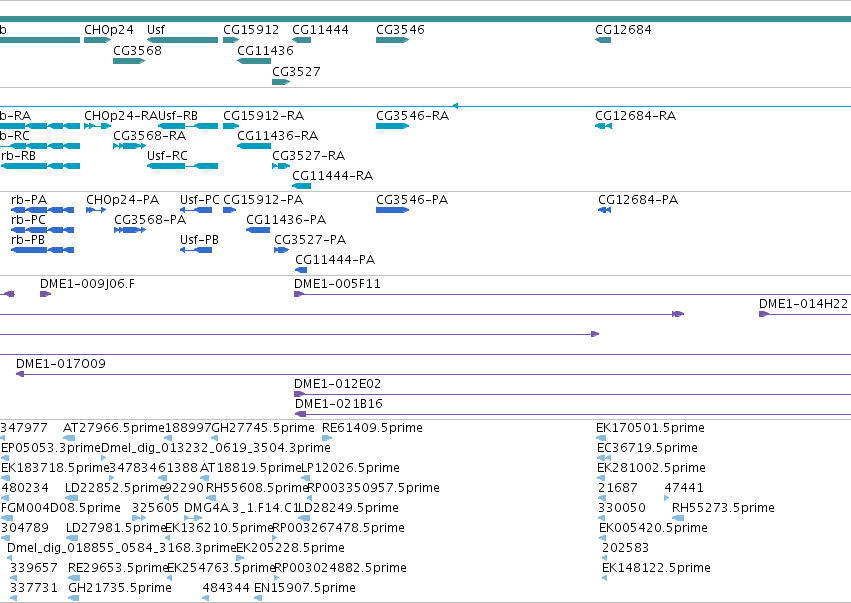851x603 pixels.
Task: Select the EK005420.5prime EST
Action: (x=603, y=538)
